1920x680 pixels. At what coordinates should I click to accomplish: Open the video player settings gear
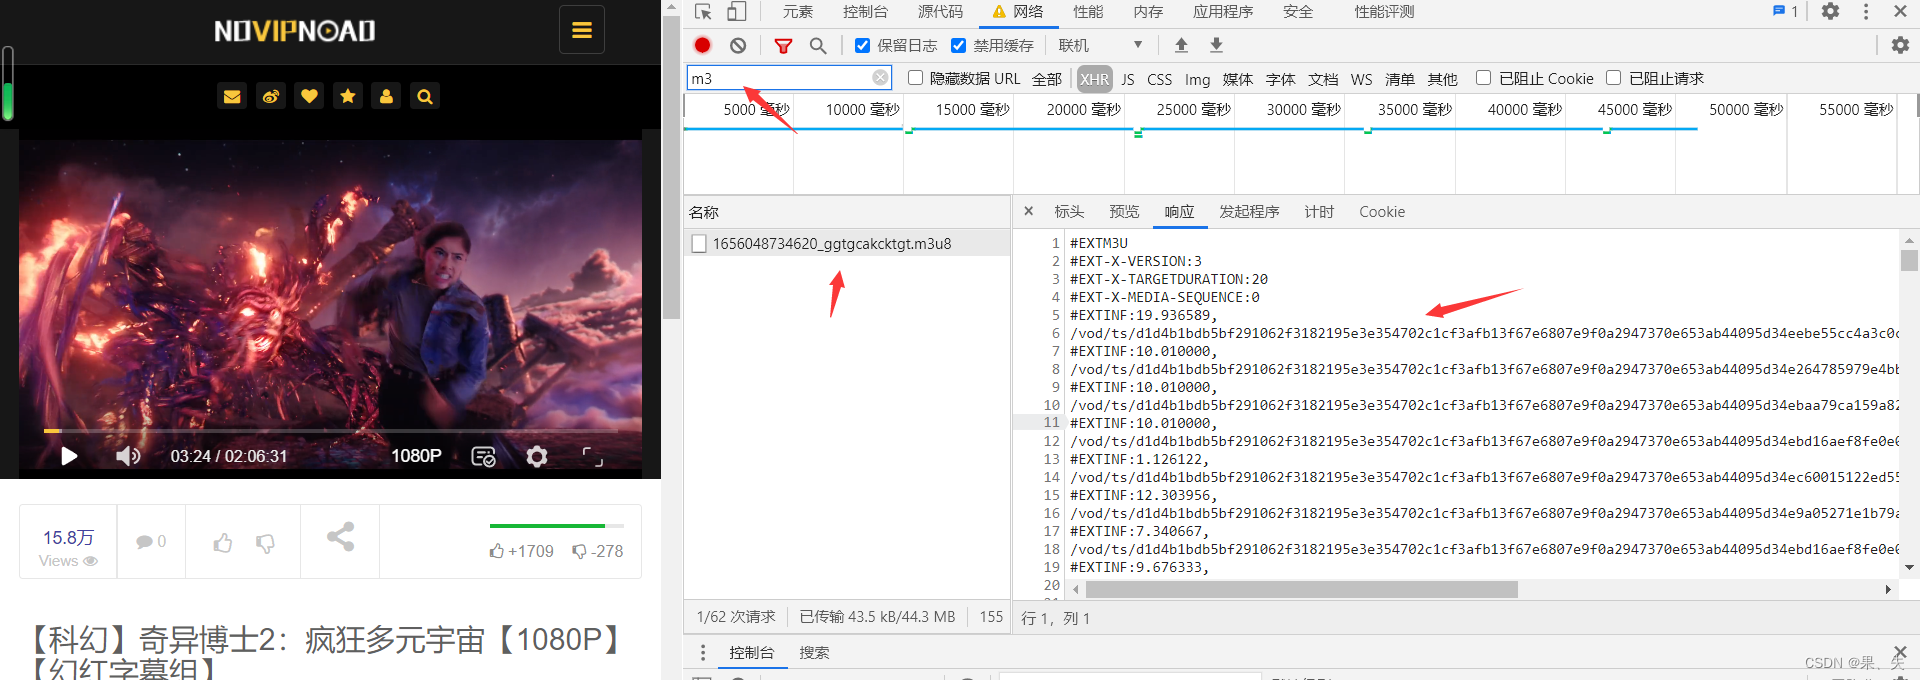tap(537, 456)
